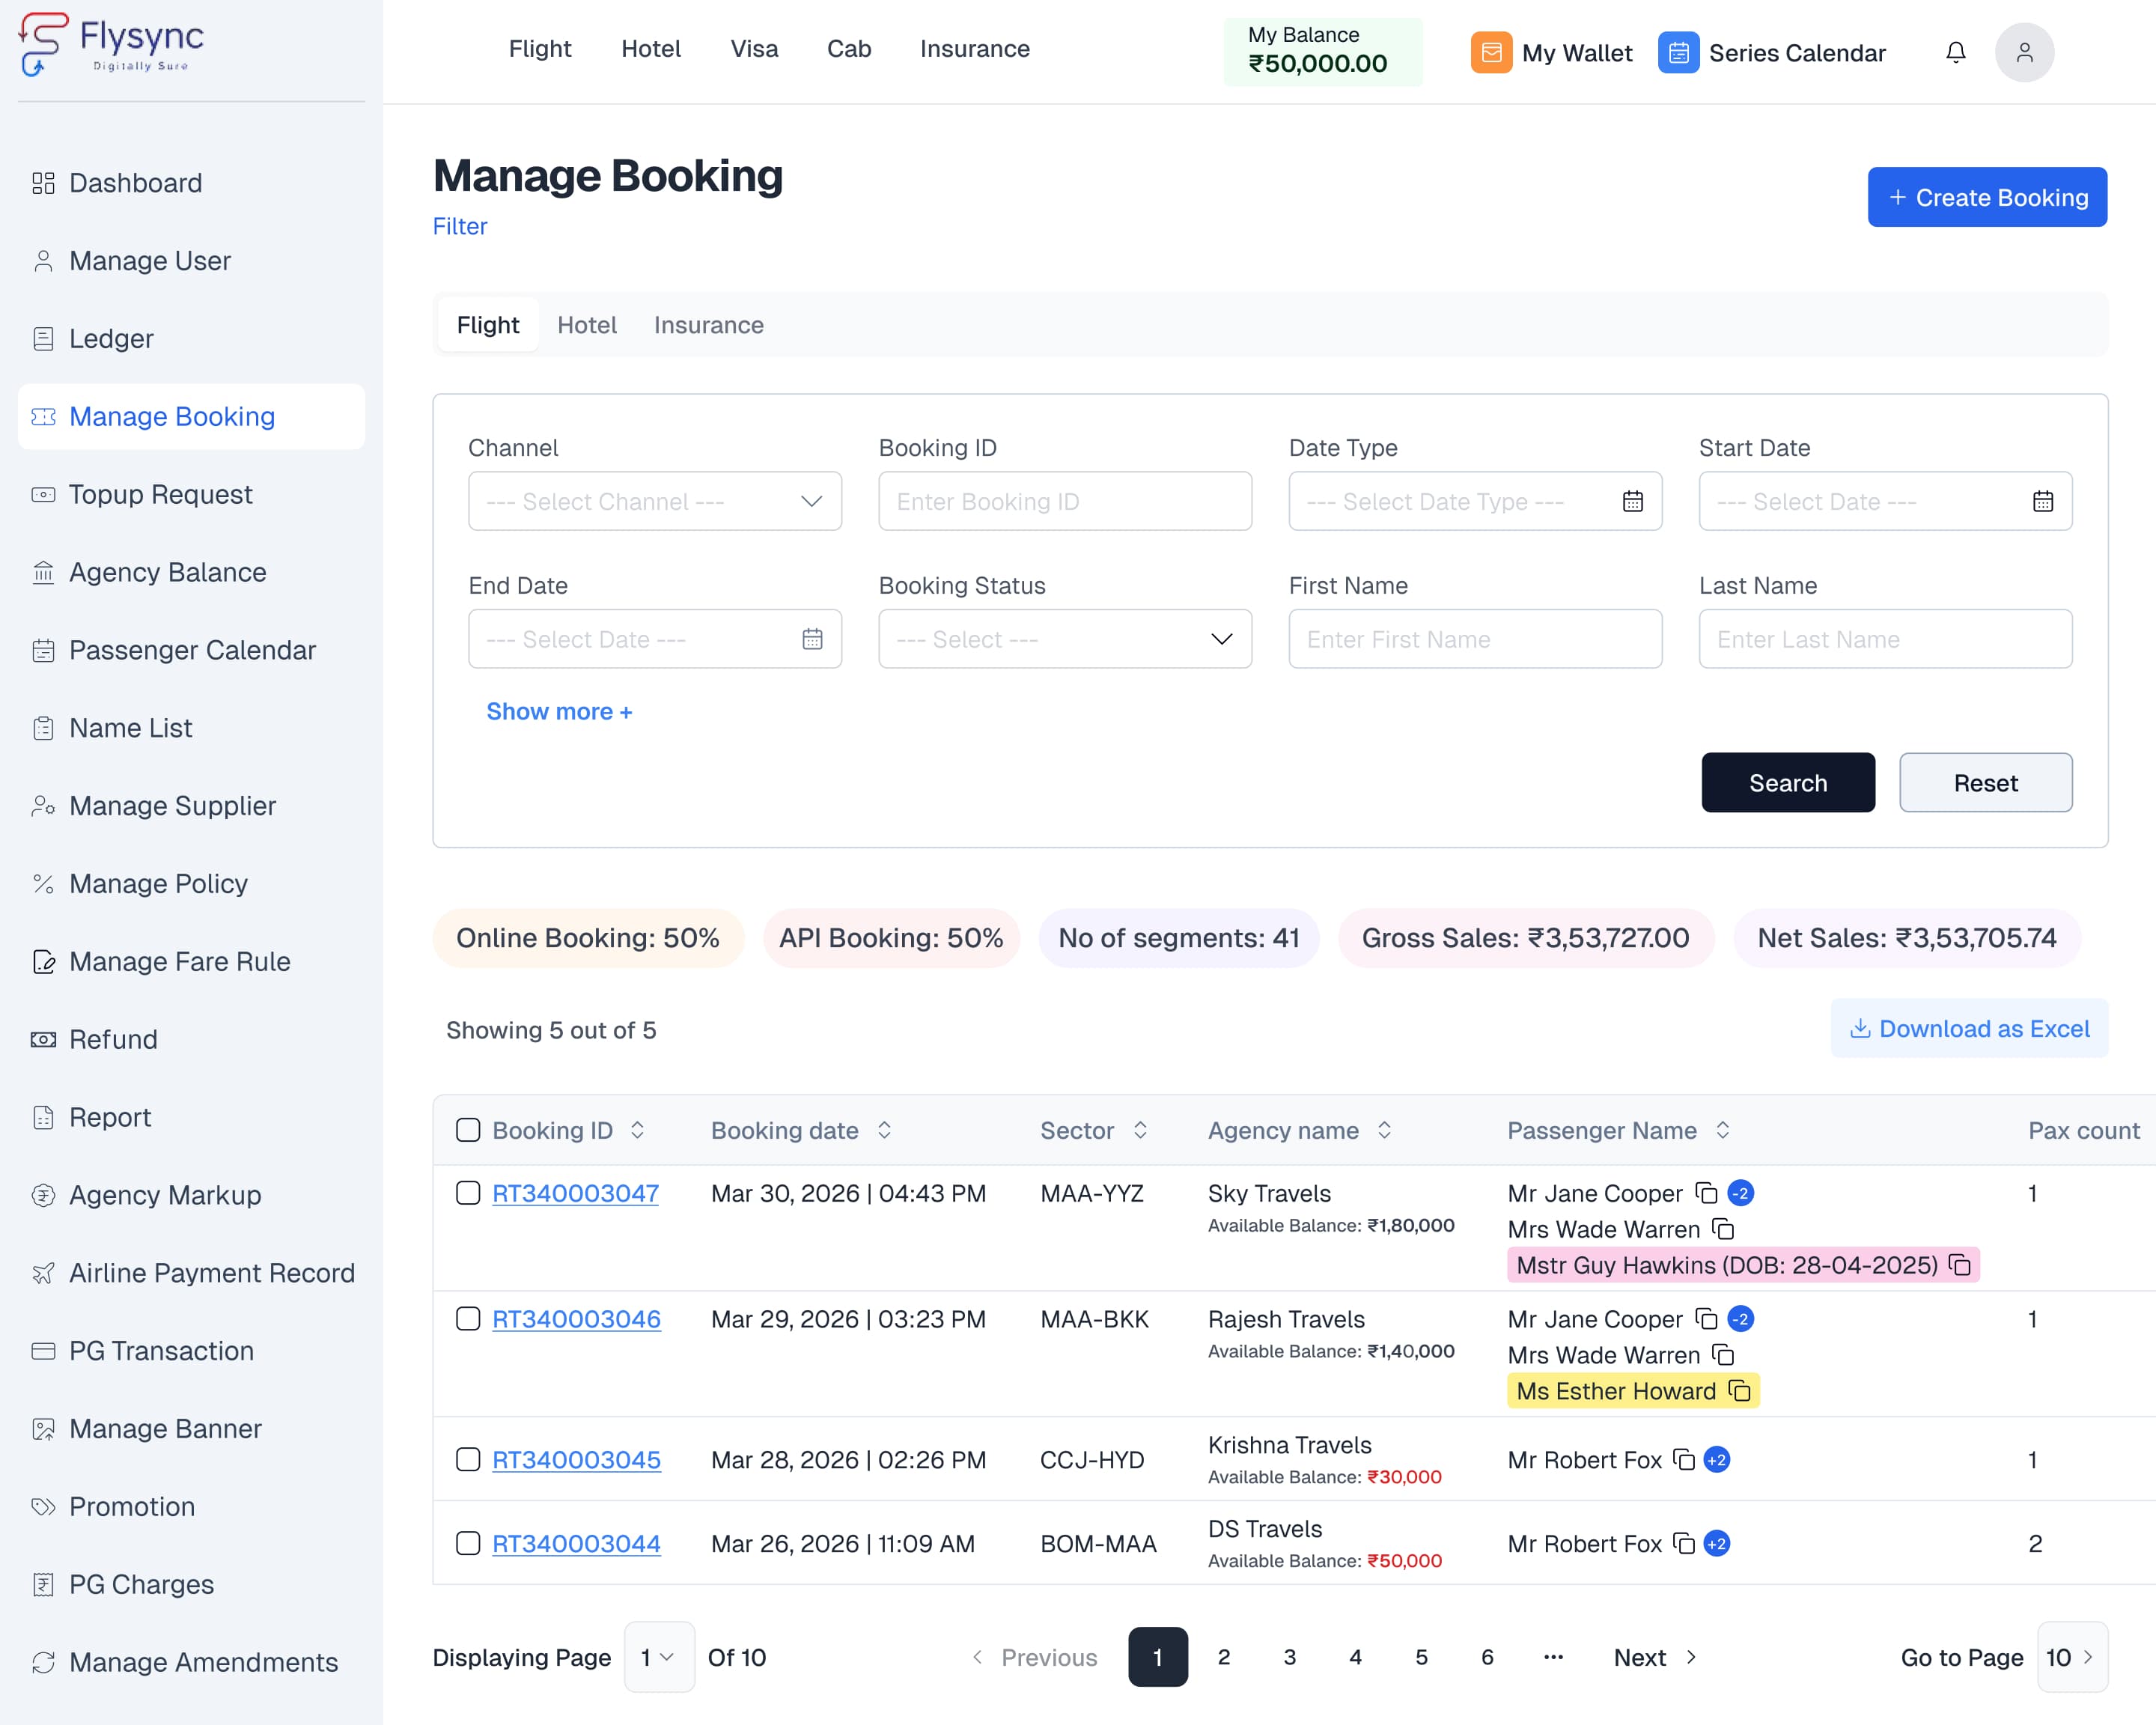Screen dimensions: 2156x1725
Task: Open booking link RT340003045
Action: pos(576,1460)
